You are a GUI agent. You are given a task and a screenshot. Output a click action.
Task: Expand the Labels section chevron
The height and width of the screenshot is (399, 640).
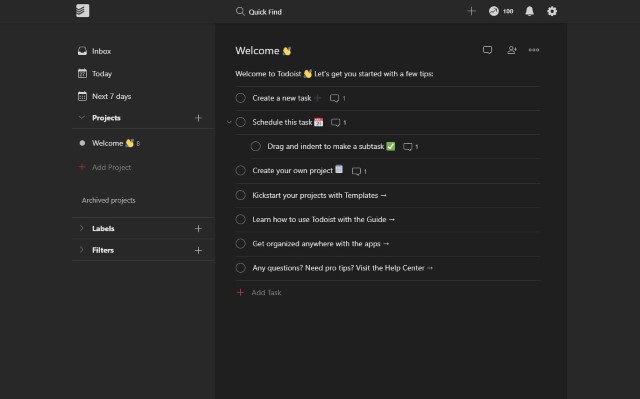point(81,228)
